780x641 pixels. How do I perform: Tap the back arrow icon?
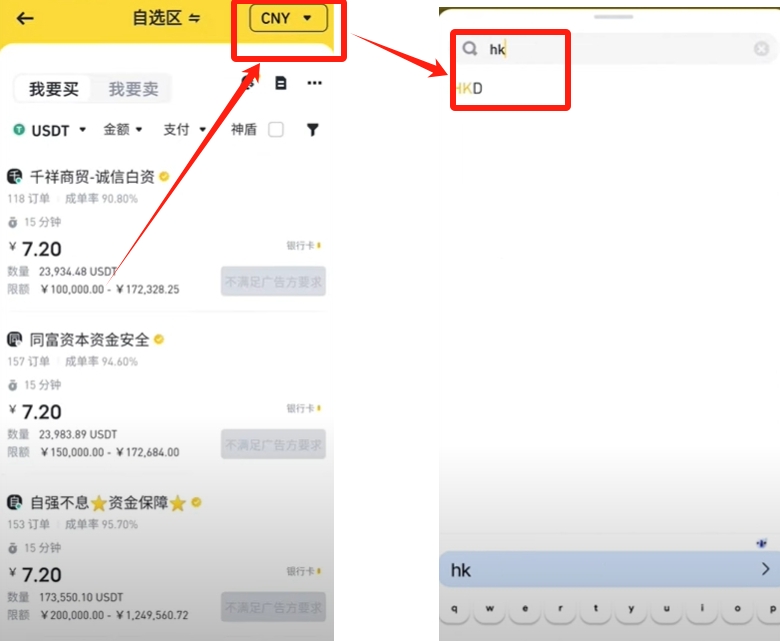(25, 18)
